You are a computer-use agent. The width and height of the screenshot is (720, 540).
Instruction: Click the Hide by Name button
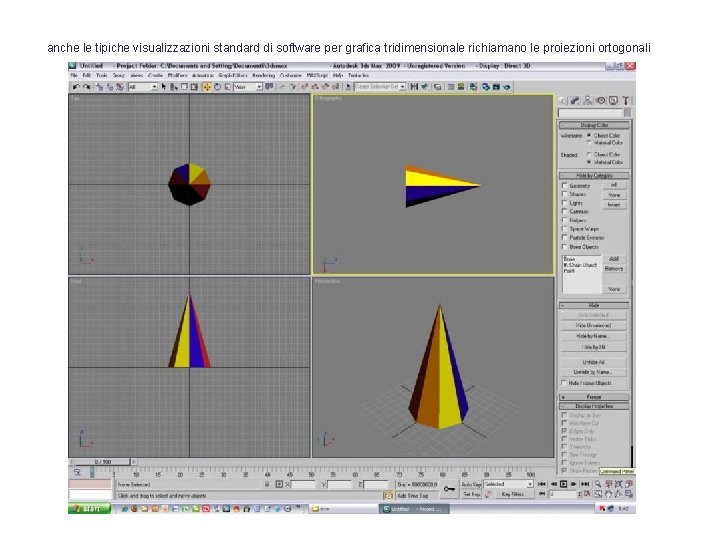tap(594, 336)
